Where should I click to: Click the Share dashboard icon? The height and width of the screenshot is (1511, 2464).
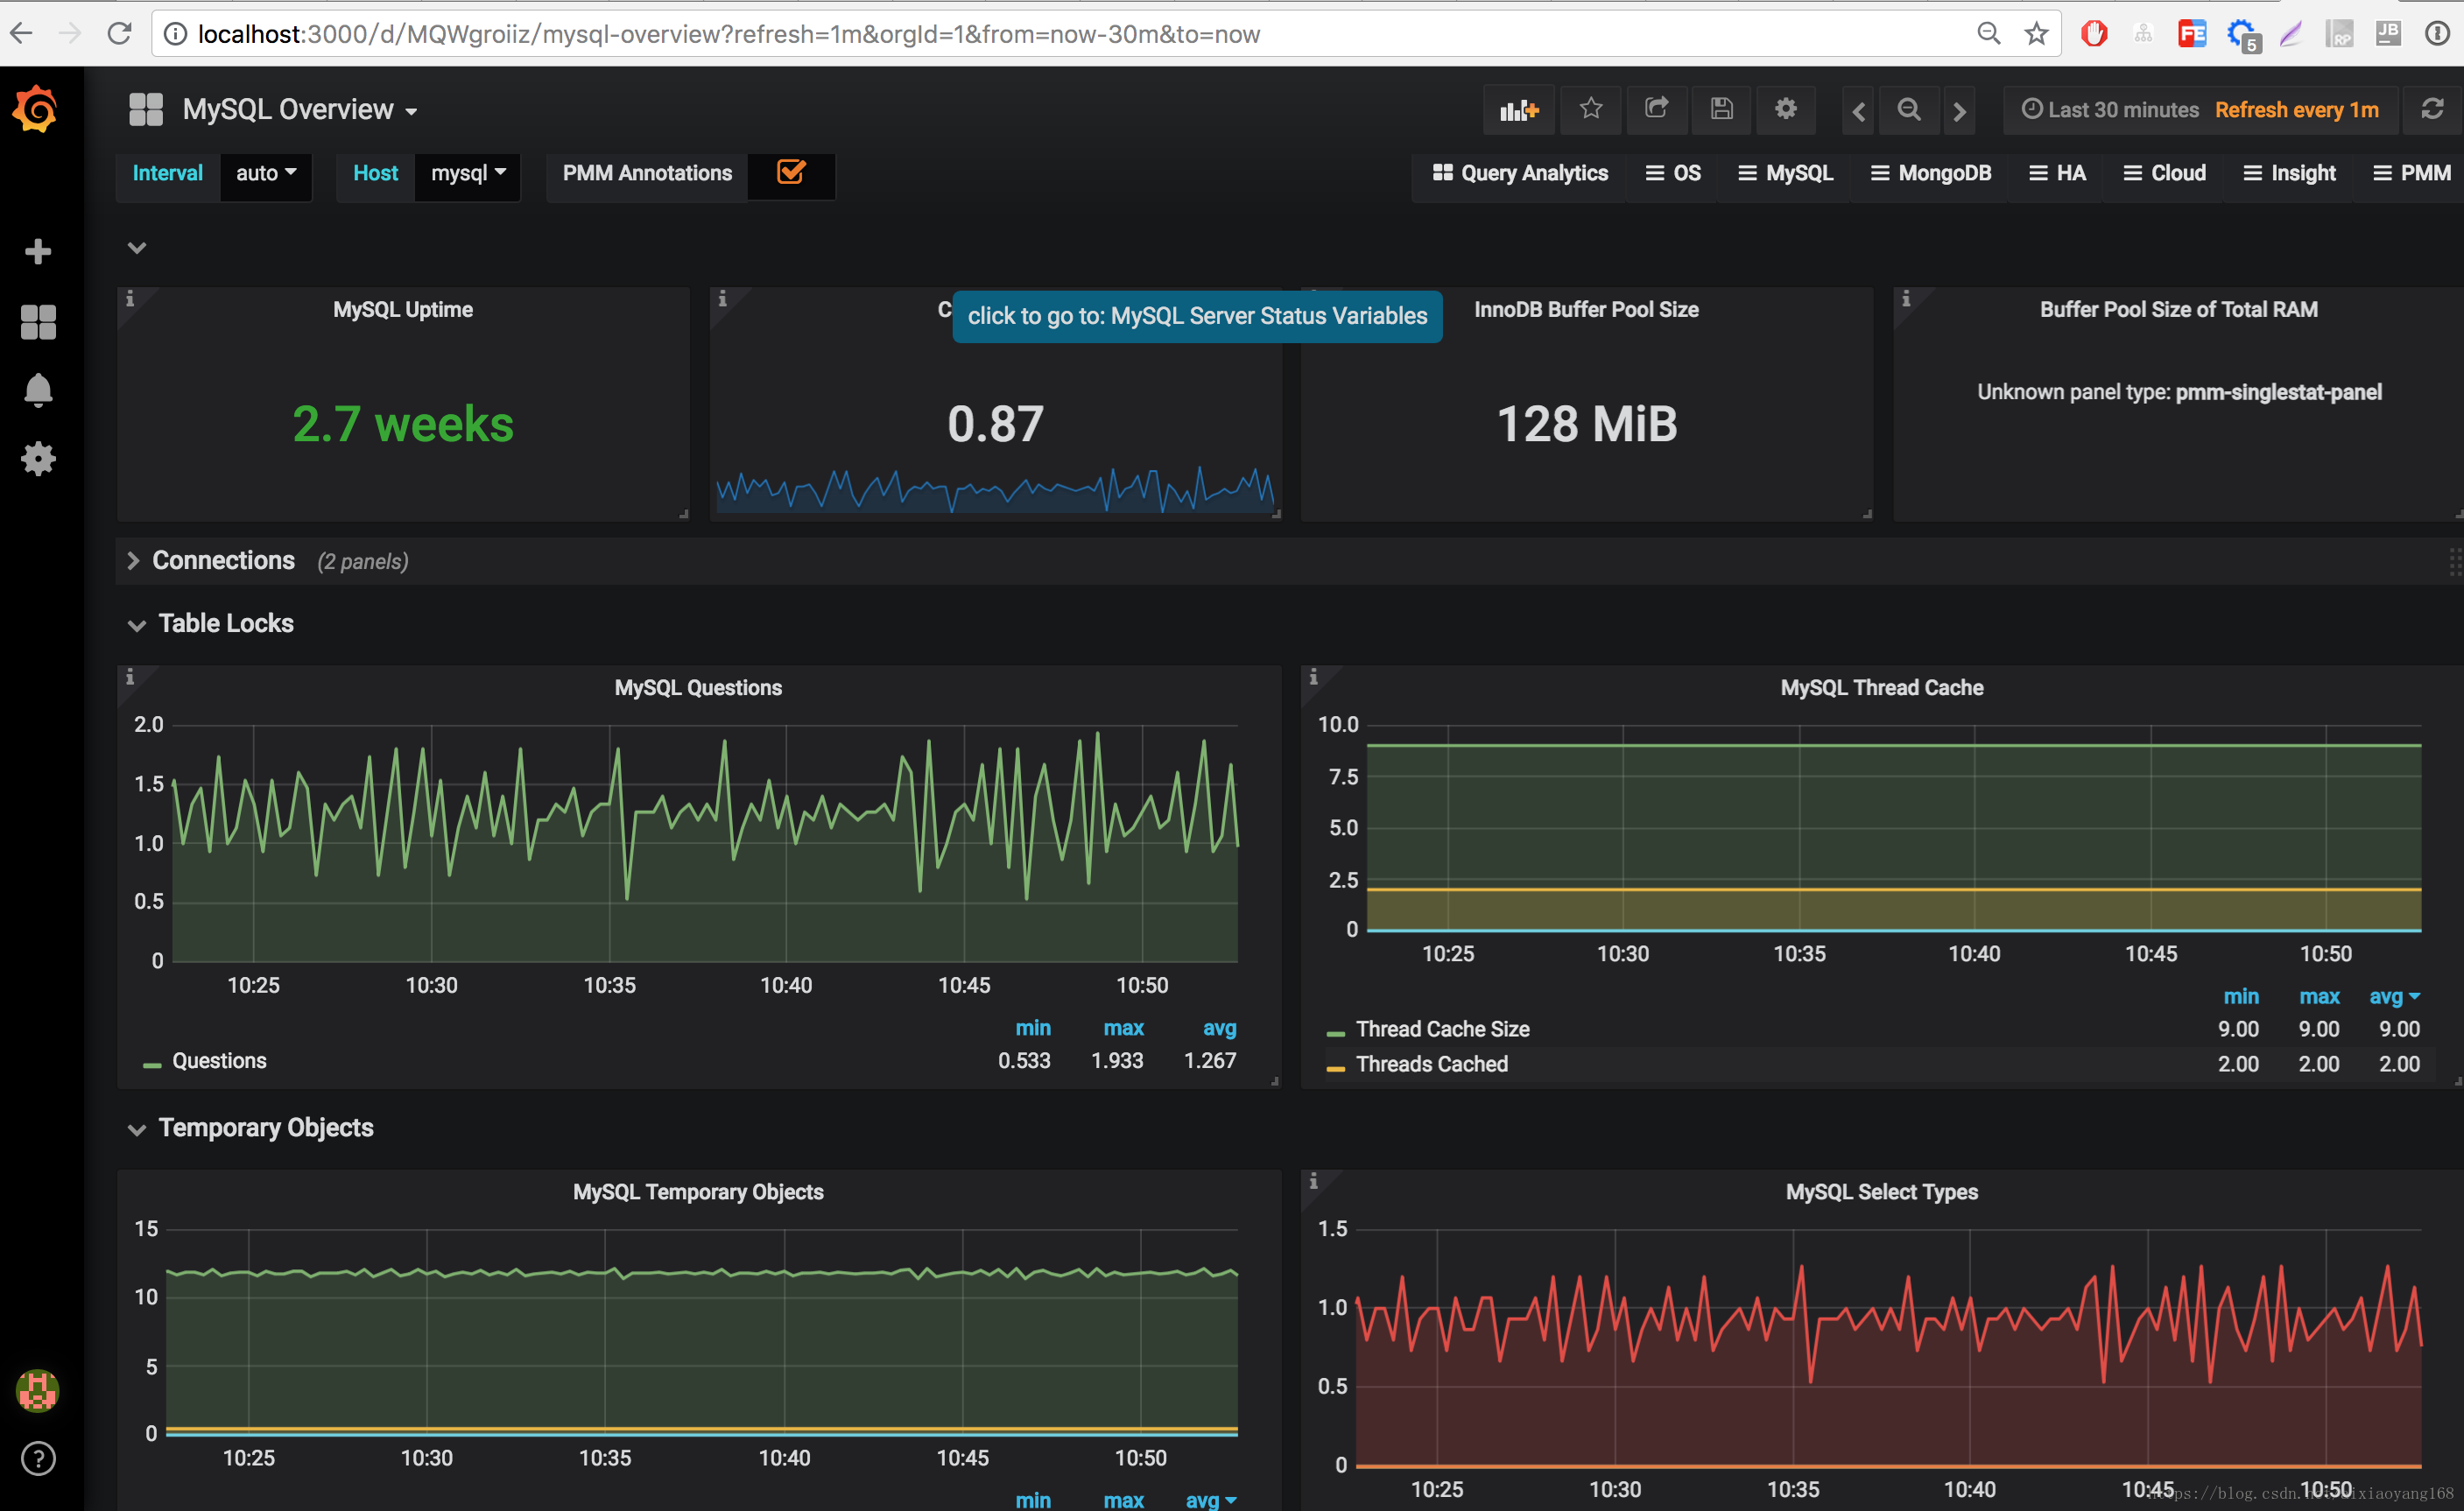[x=1656, y=109]
